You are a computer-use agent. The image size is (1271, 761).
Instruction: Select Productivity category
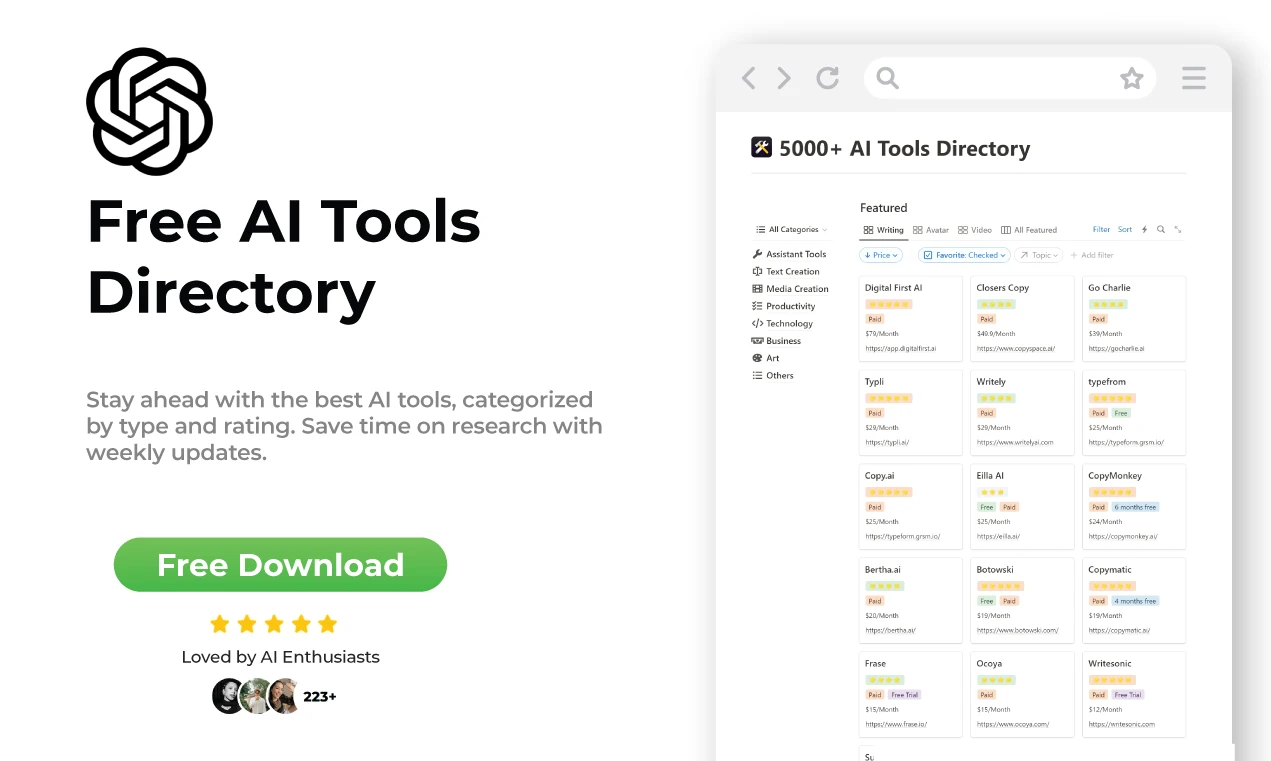tap(784, 306)
